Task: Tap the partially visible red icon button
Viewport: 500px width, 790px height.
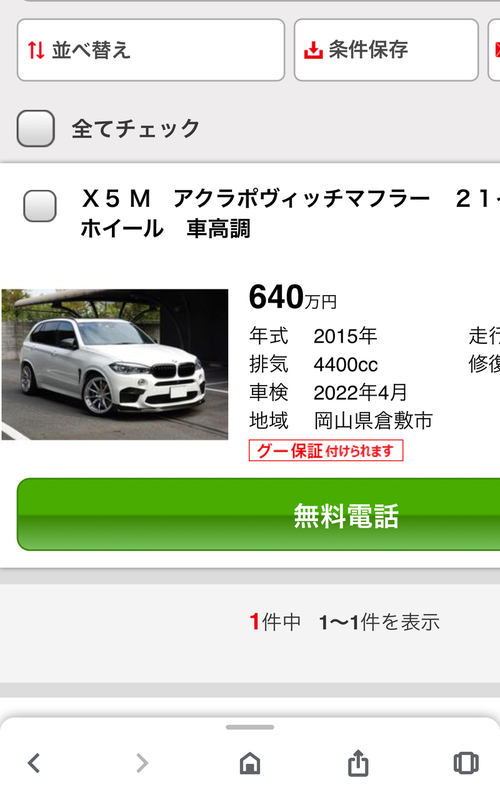Action: click(494, 50)
